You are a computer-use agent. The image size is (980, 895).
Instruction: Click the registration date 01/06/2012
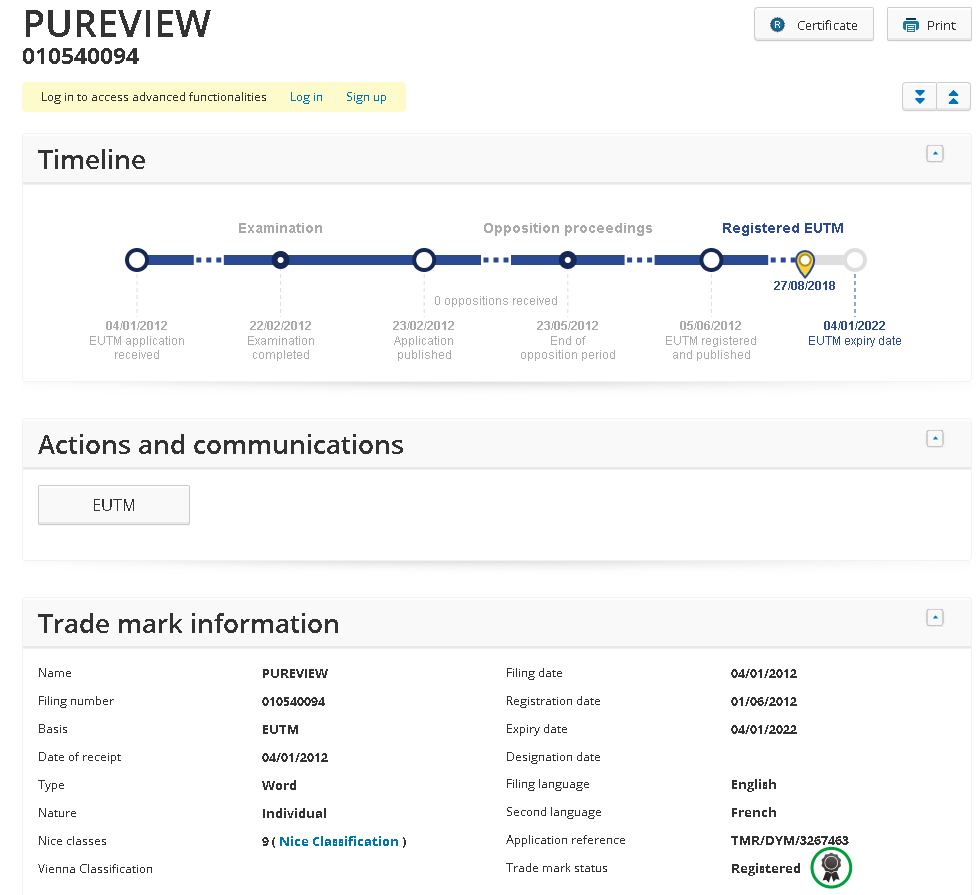[x=764, y=701]
